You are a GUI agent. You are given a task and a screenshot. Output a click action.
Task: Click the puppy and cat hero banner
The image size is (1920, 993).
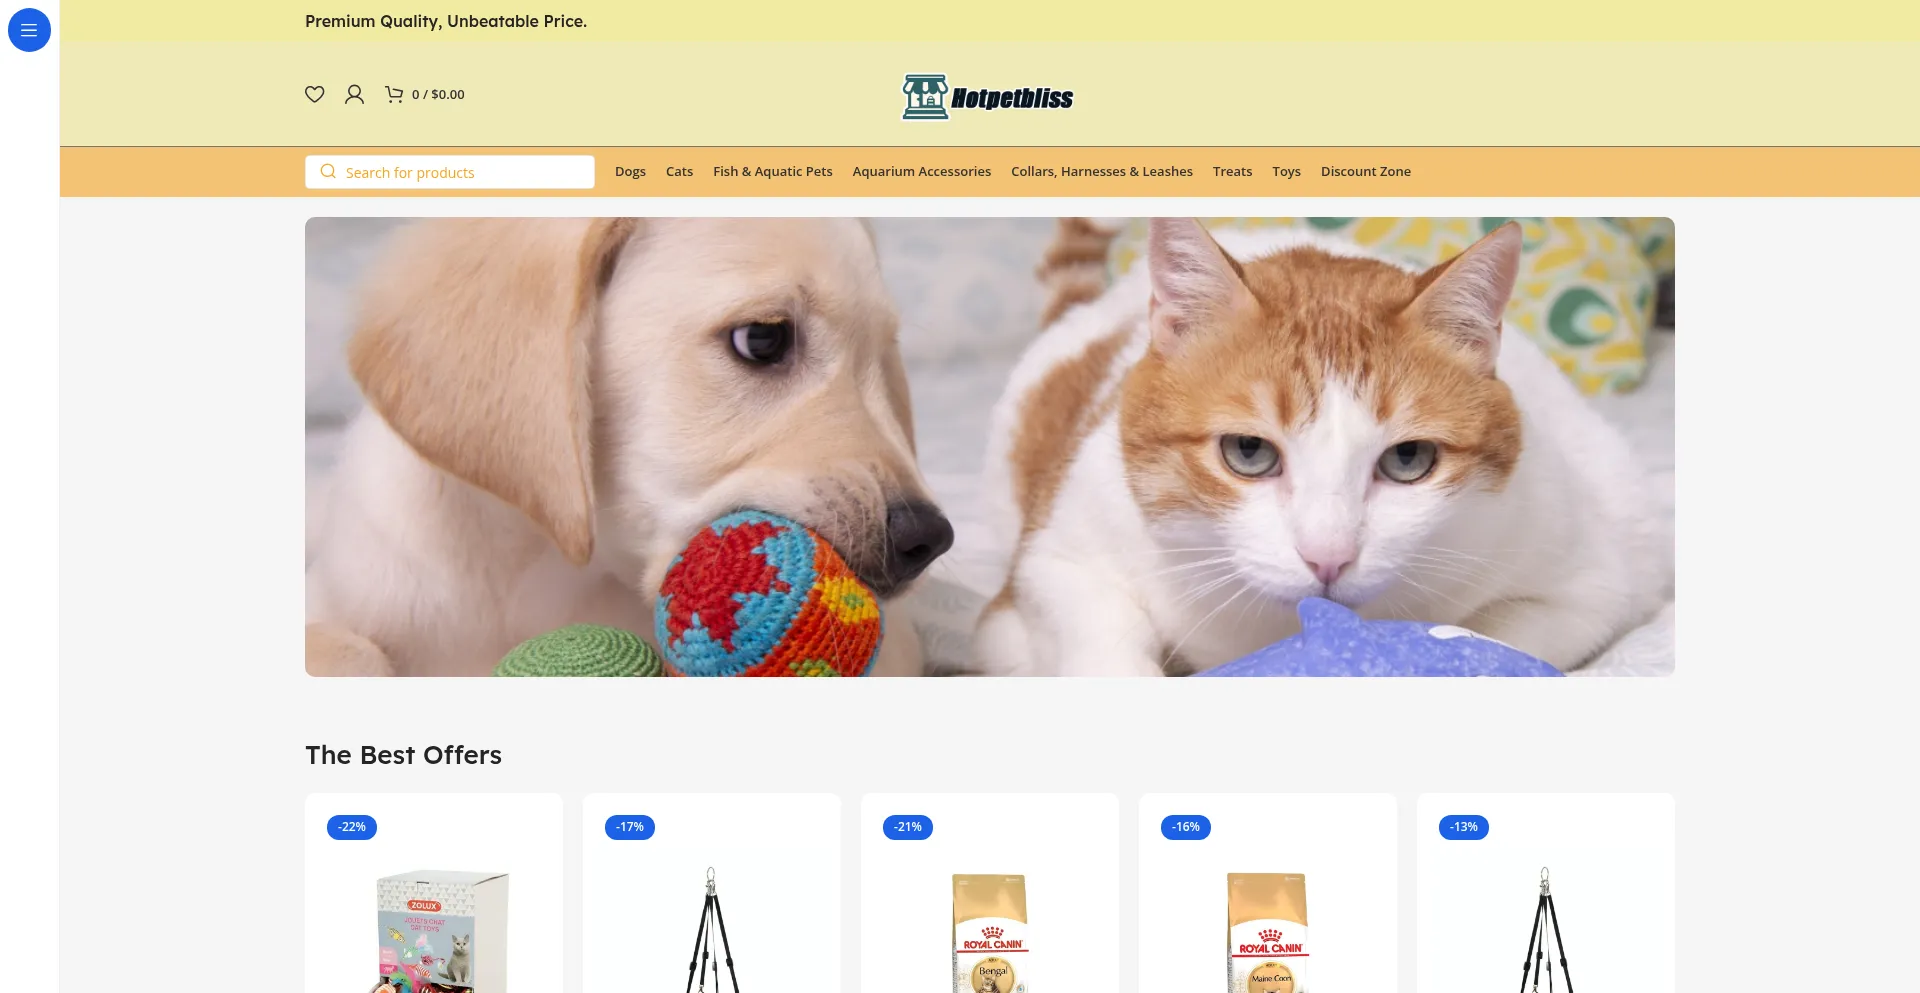click(x=990, y=447)
